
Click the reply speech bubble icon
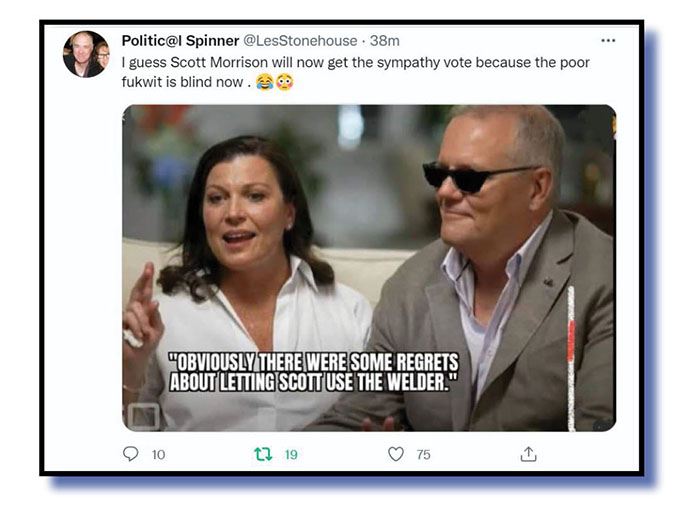point(130,454)
